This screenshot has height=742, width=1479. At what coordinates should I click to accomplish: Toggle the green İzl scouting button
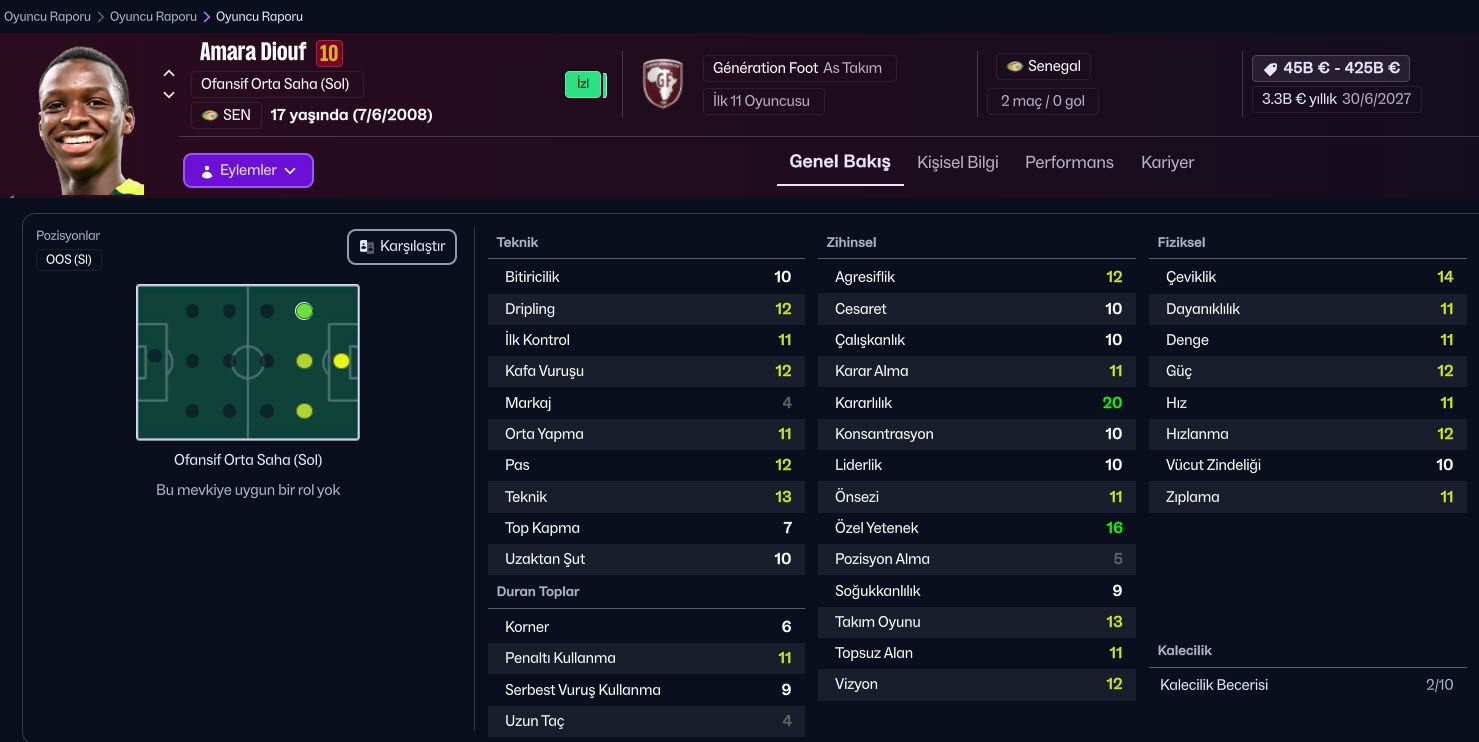coord(584,84)
